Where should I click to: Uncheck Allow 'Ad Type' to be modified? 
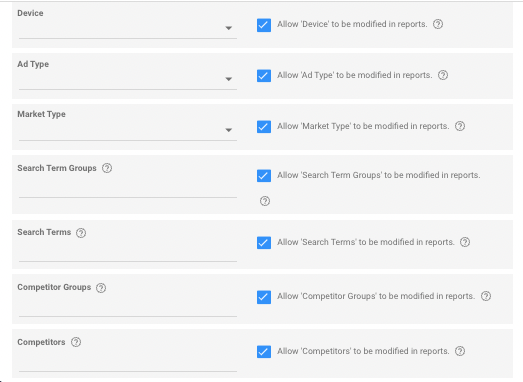(264, 76)
